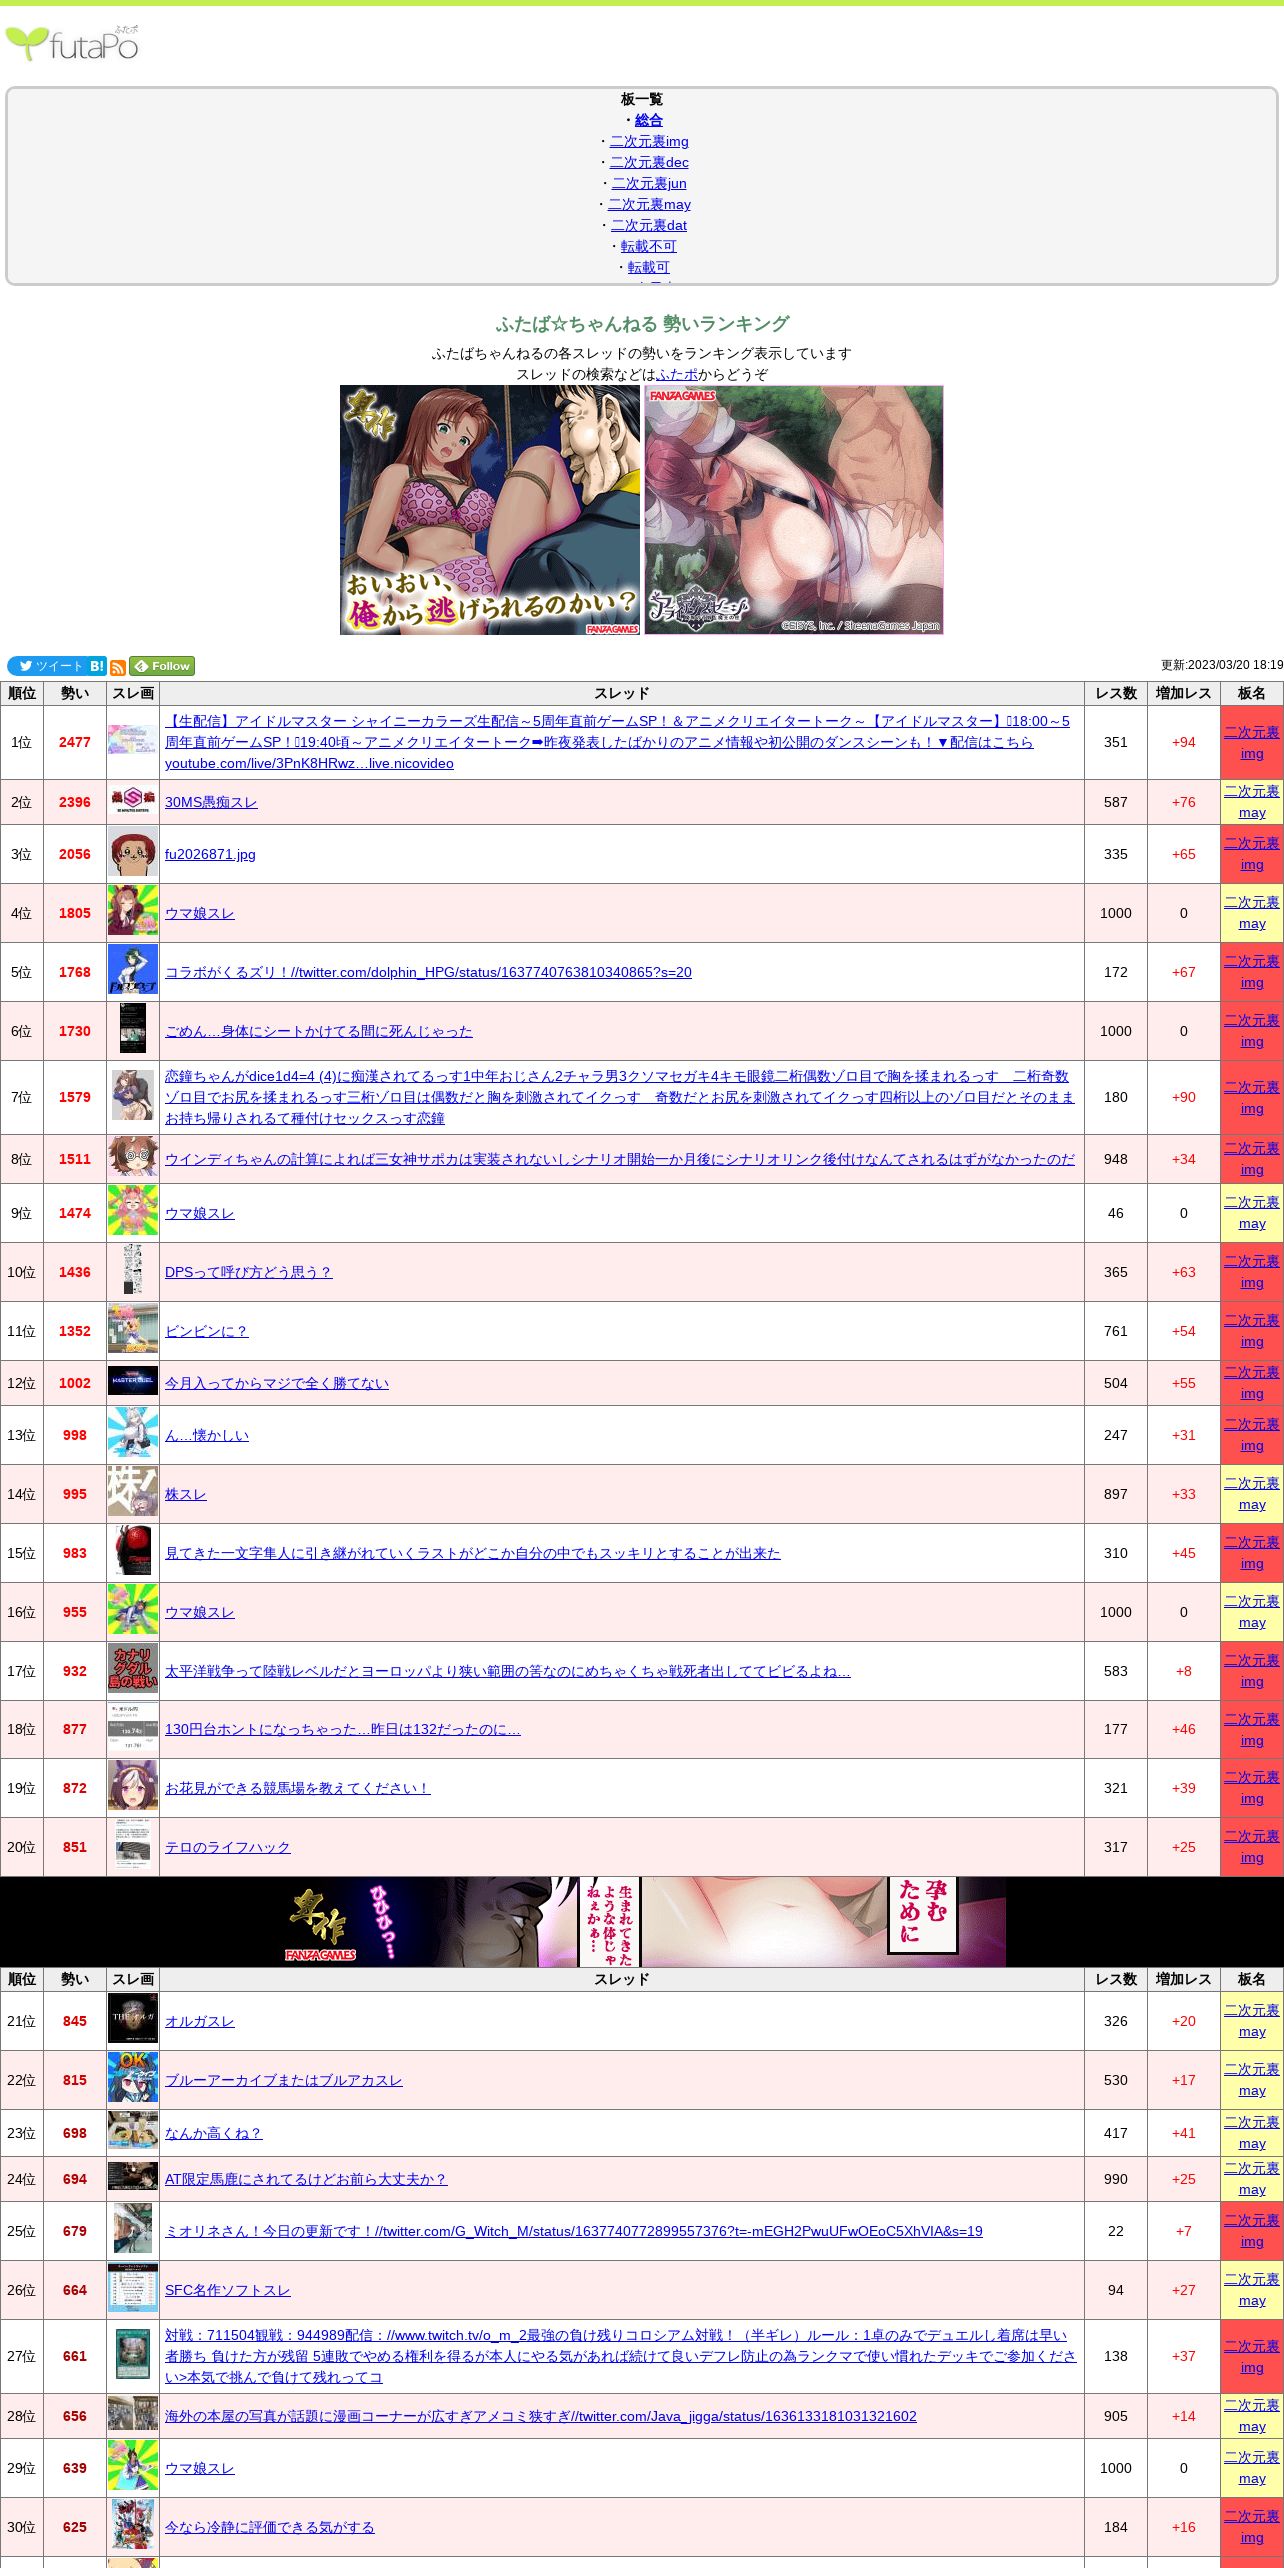Open the ブルーアーカイブまたはブルアカスレ thread

(284, 2080)
